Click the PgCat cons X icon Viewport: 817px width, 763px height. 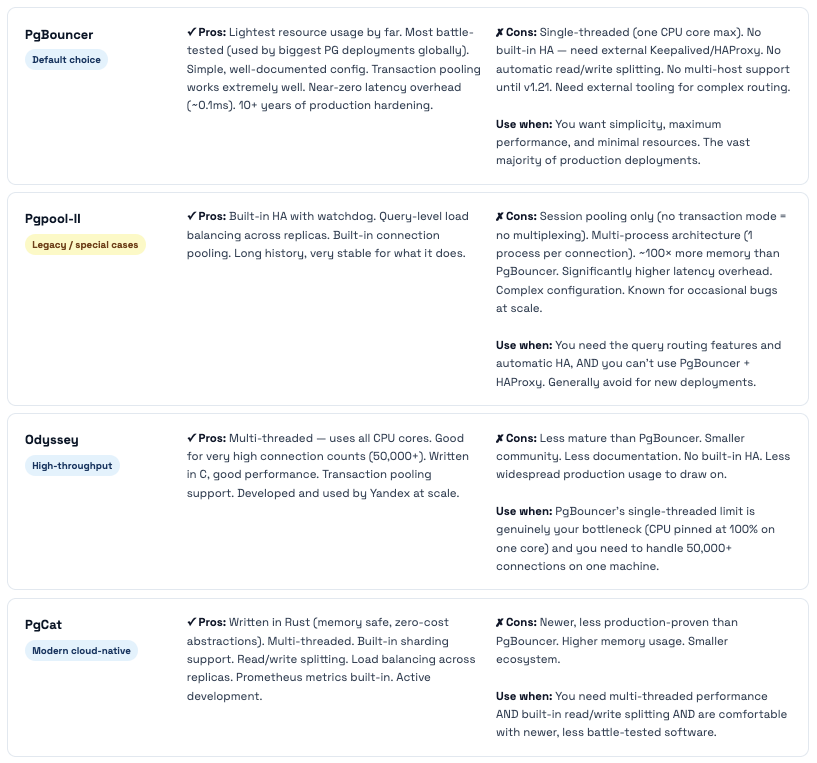[500, 623]
